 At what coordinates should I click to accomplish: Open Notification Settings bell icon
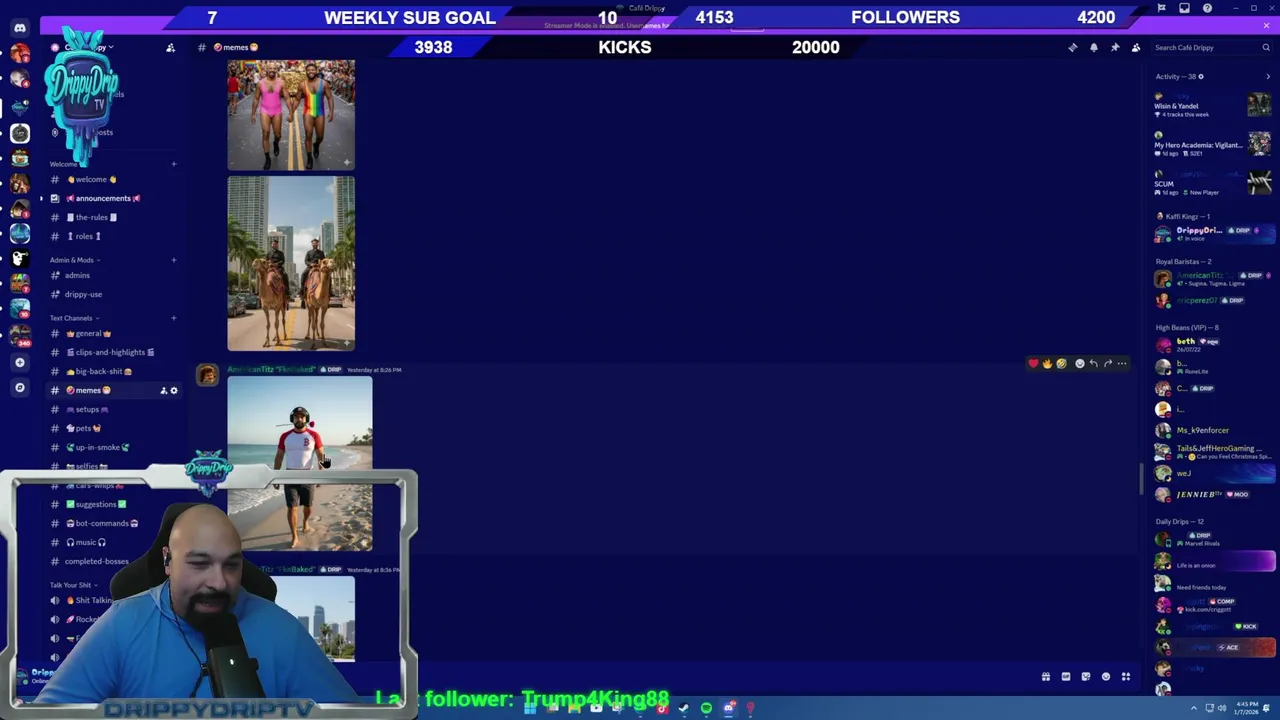tap(1094, 47)
